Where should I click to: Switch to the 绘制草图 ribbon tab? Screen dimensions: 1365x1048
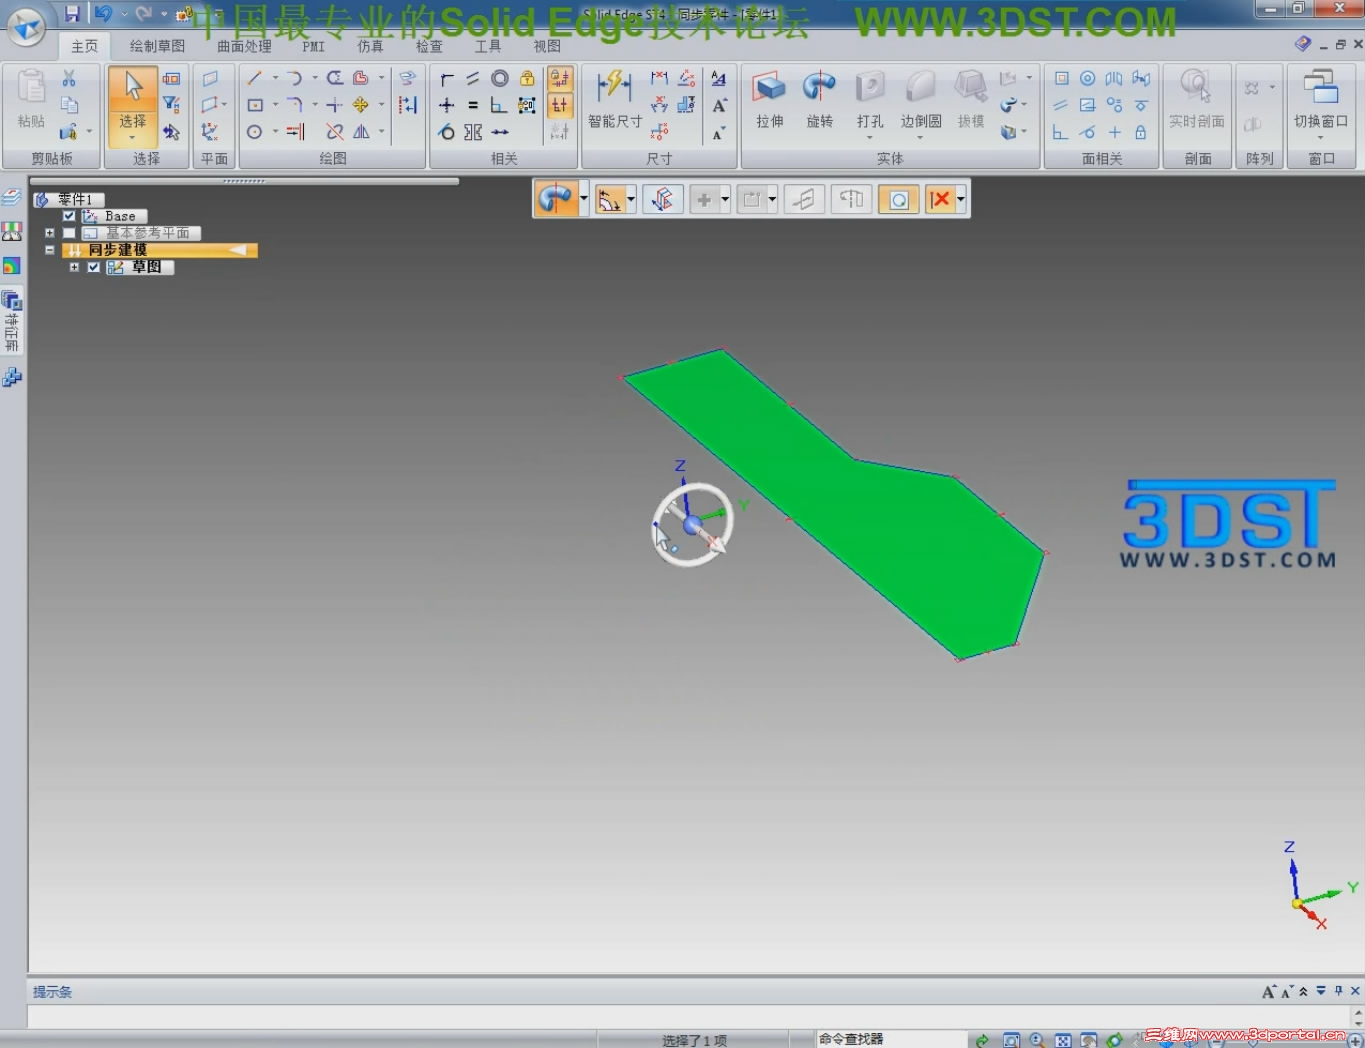click(157, 46)
